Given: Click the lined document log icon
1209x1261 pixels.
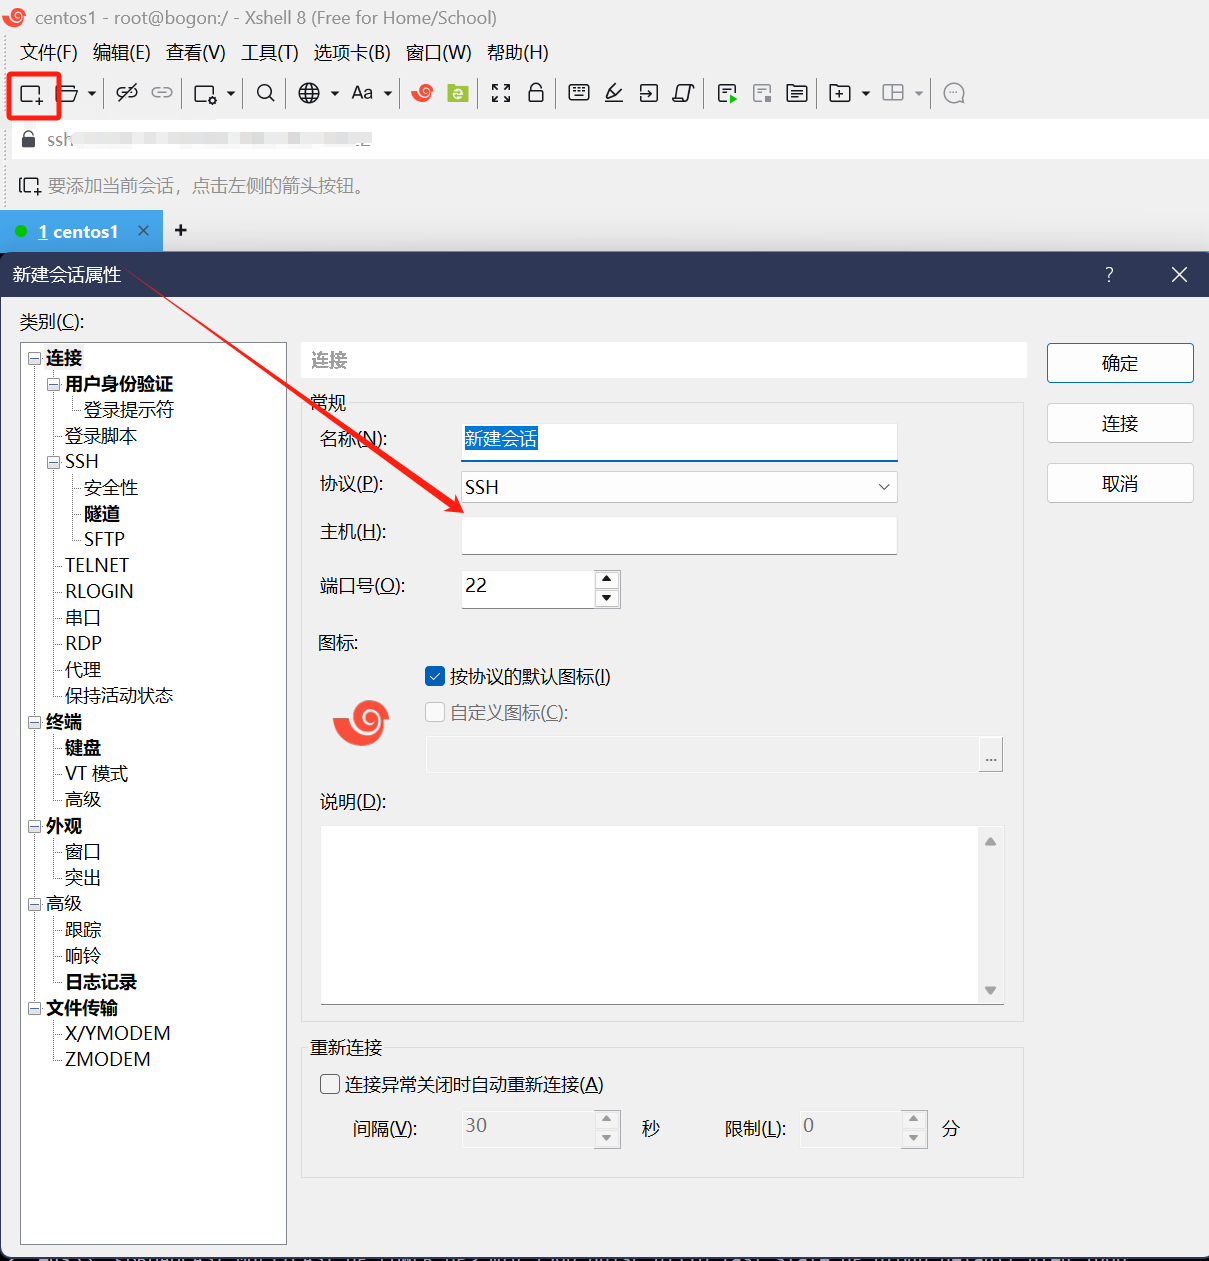Looking at the screenshot, I should click(797, 93).
